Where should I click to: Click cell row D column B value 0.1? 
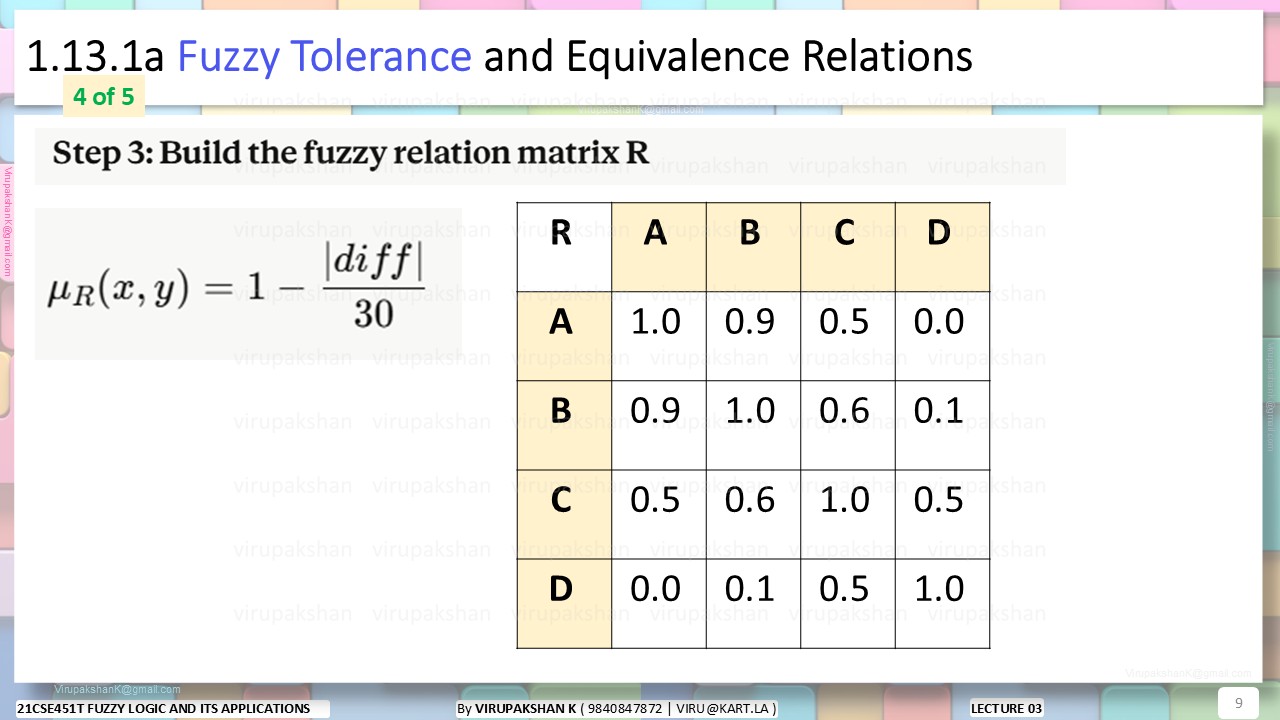coord(753,603)
